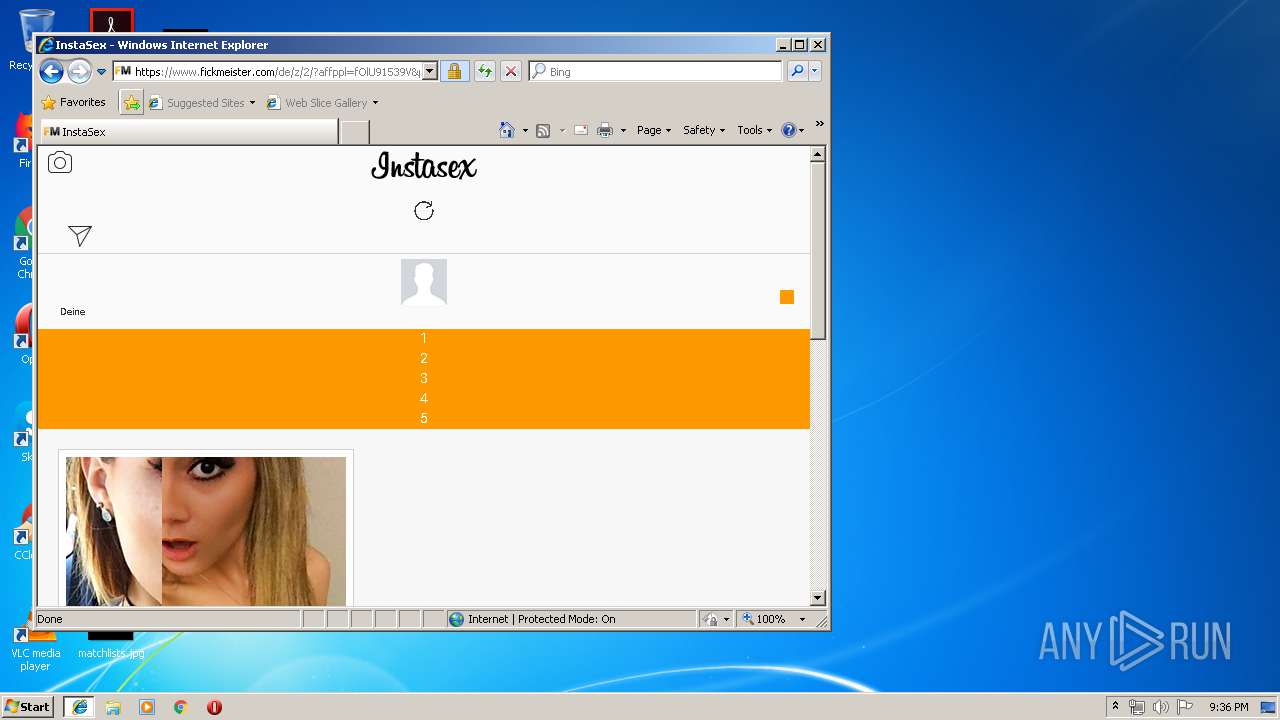The width and height of the screenshot is (1280, 720).
Task: Expand the Web Slice Gallery dropdown arrow
Action: pyautogui.click(x=376, y=103)
